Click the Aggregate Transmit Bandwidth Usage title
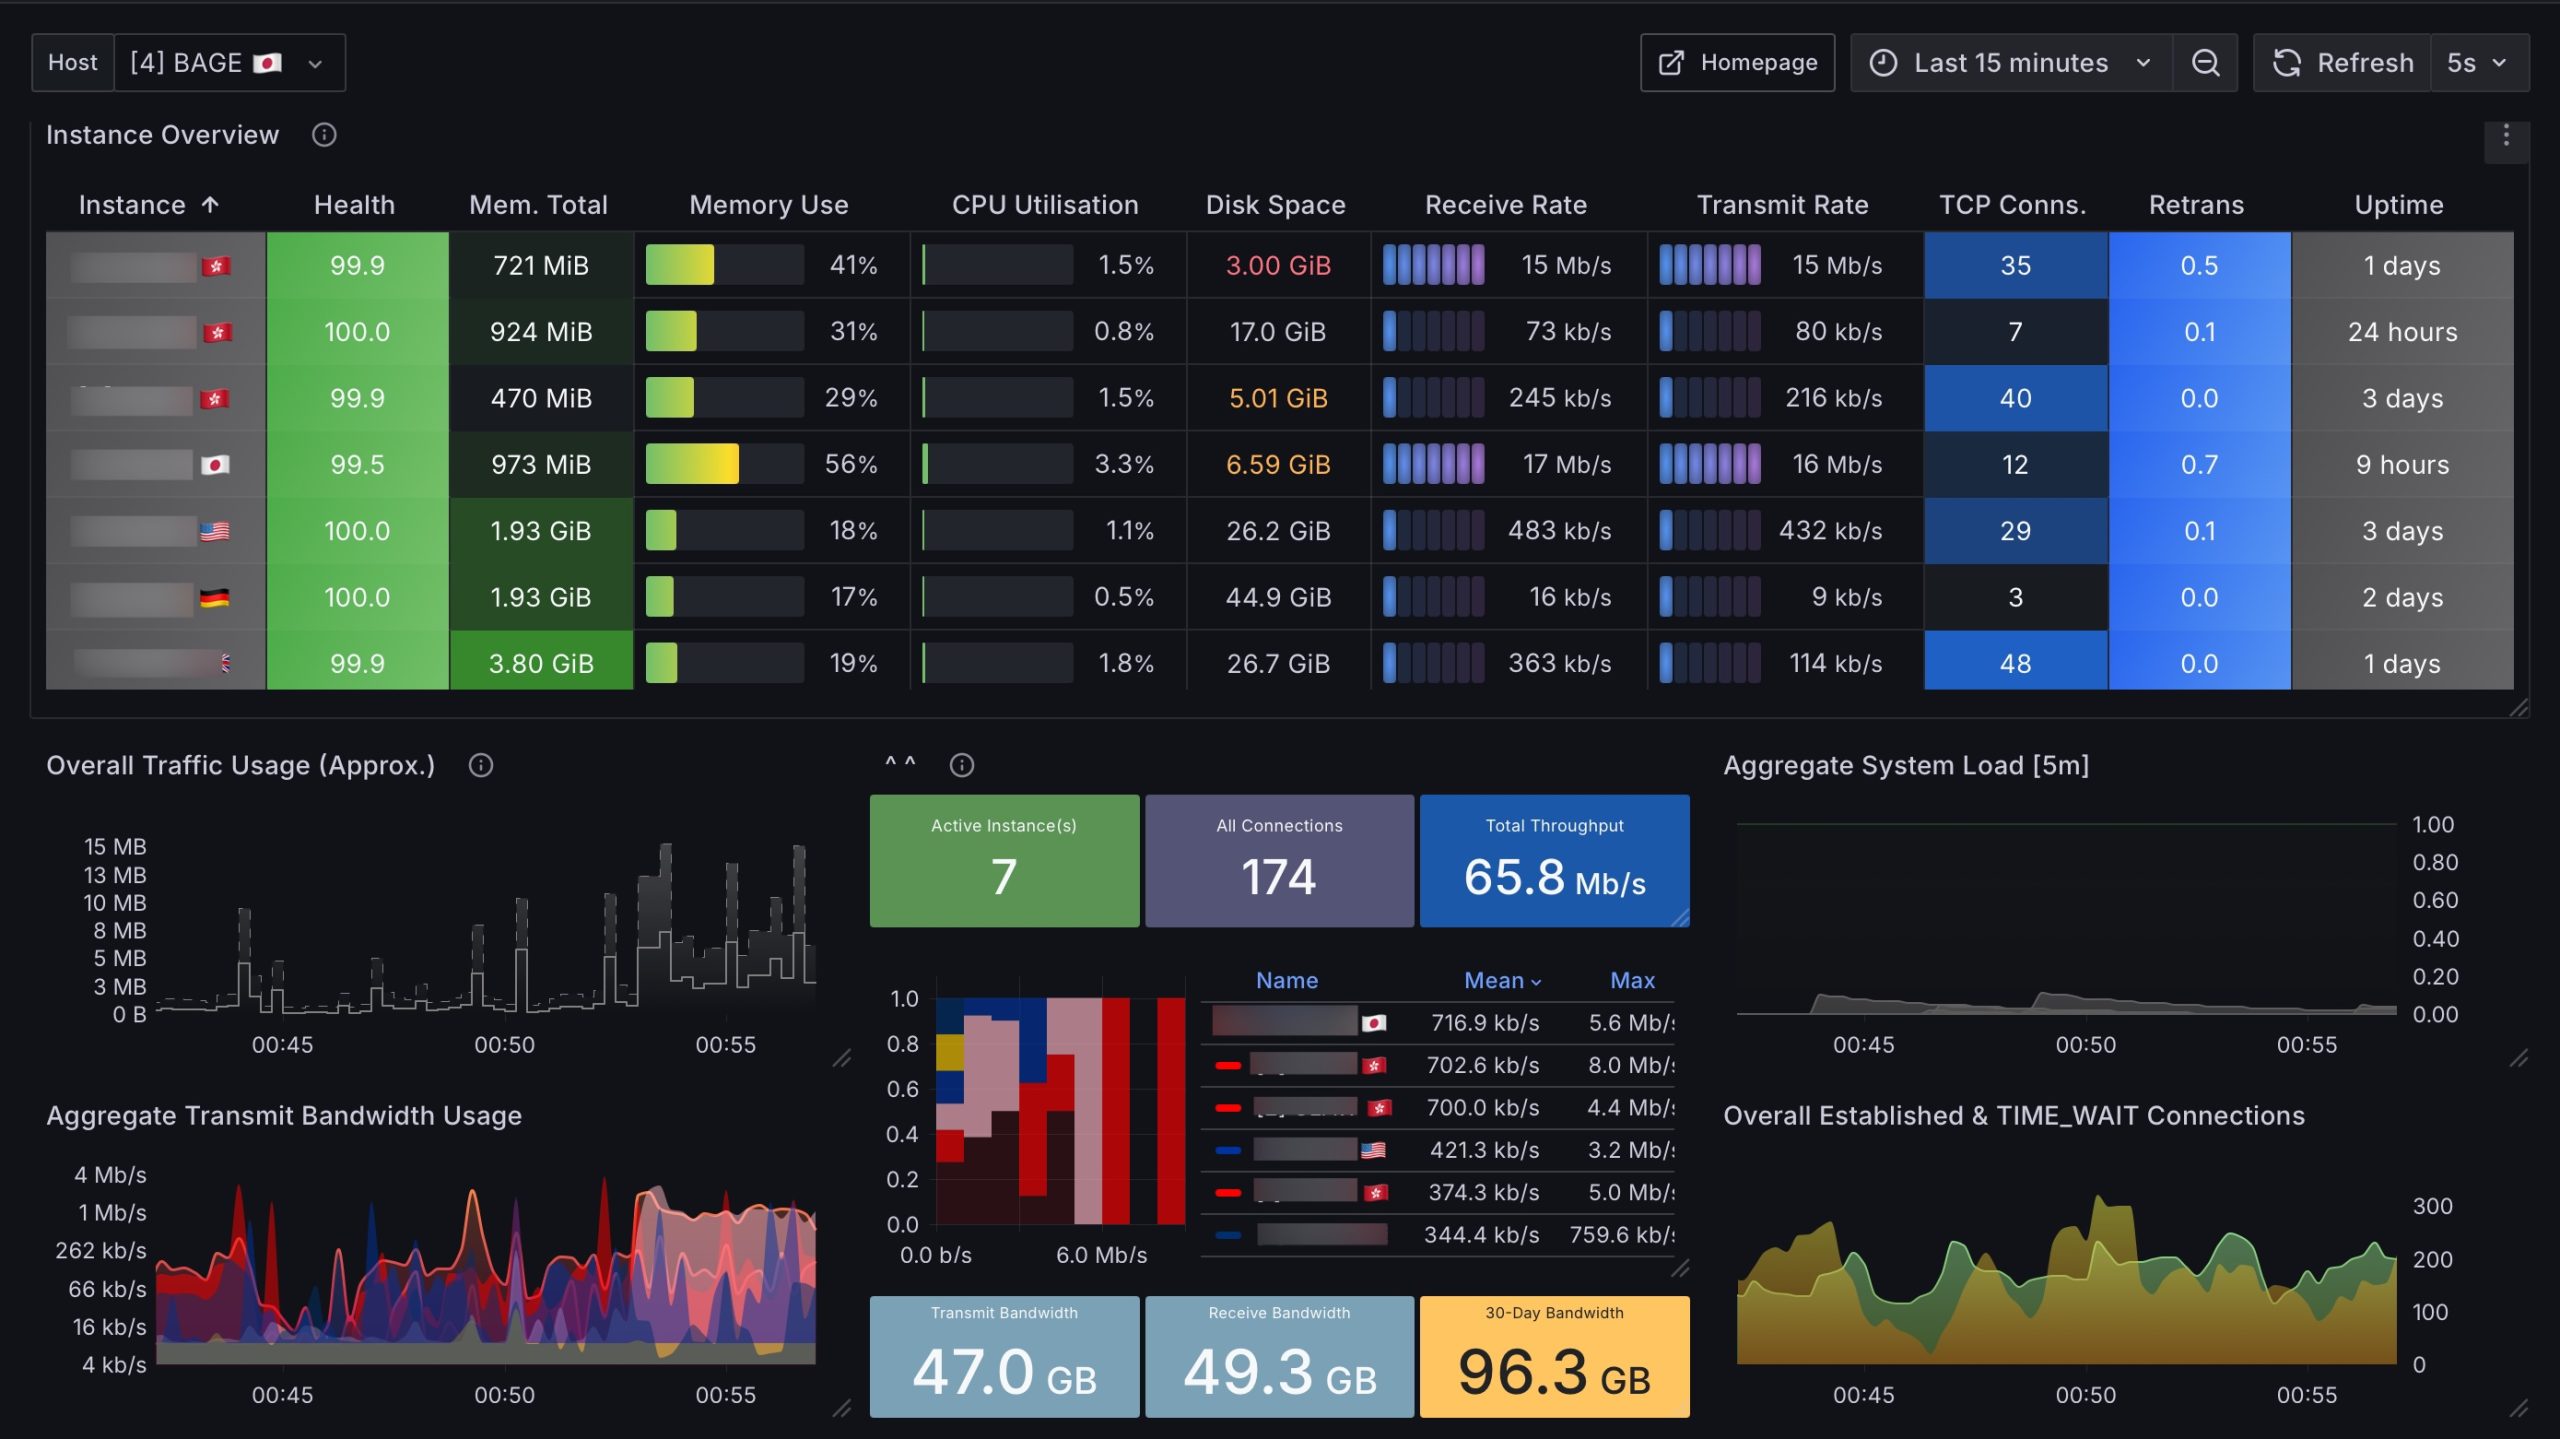The height and width of the screenshot is (1439, 2560). [x=284, y=1116]
